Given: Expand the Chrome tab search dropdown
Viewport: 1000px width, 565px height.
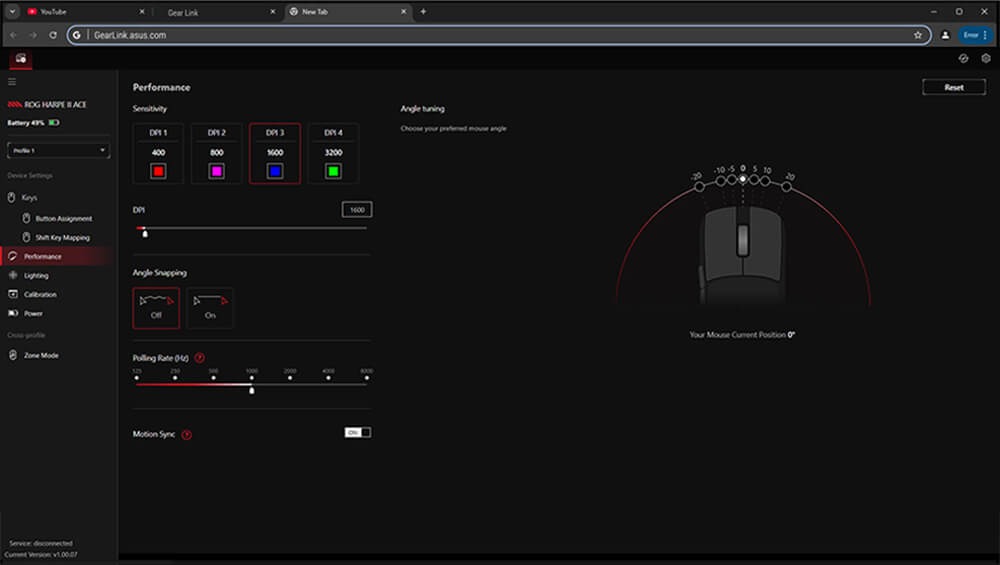Looking at the screenshot, I should point(12,12).
